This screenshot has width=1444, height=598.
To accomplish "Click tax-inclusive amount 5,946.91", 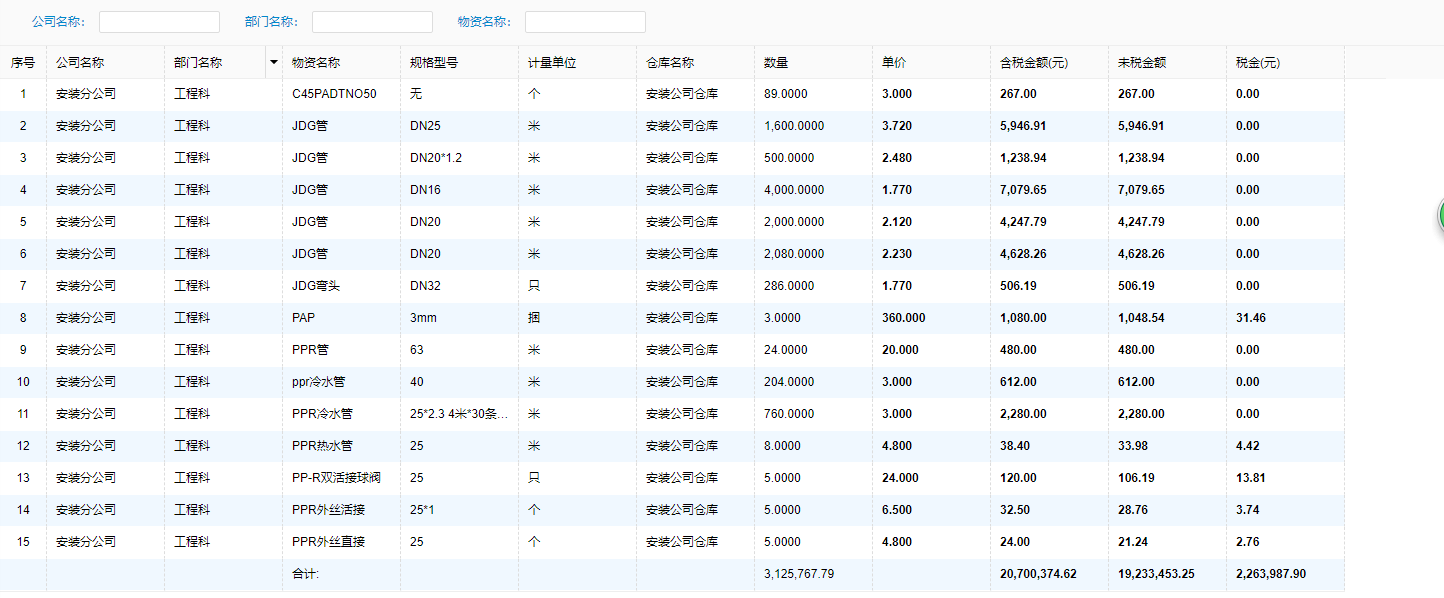I will (1023, 126).
